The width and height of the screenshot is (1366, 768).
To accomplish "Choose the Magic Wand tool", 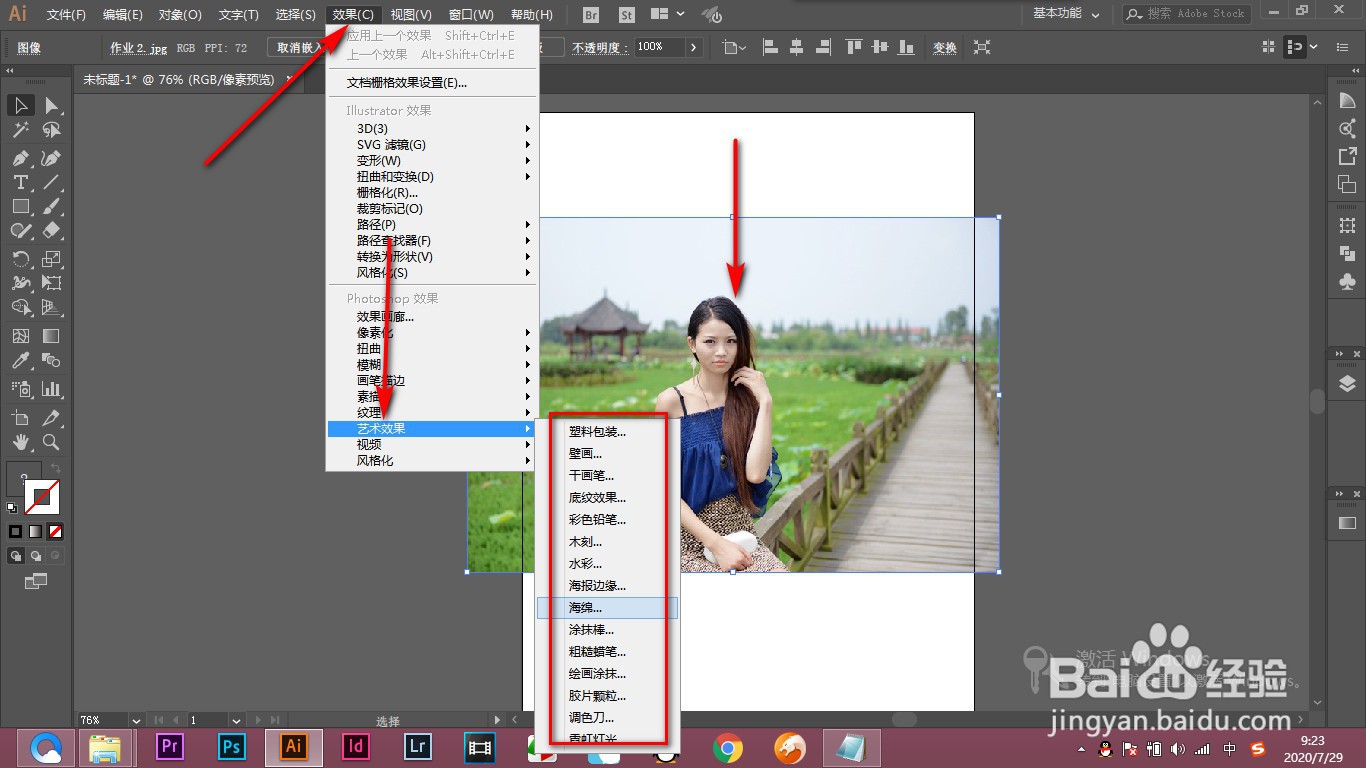I will click(21, 130).
